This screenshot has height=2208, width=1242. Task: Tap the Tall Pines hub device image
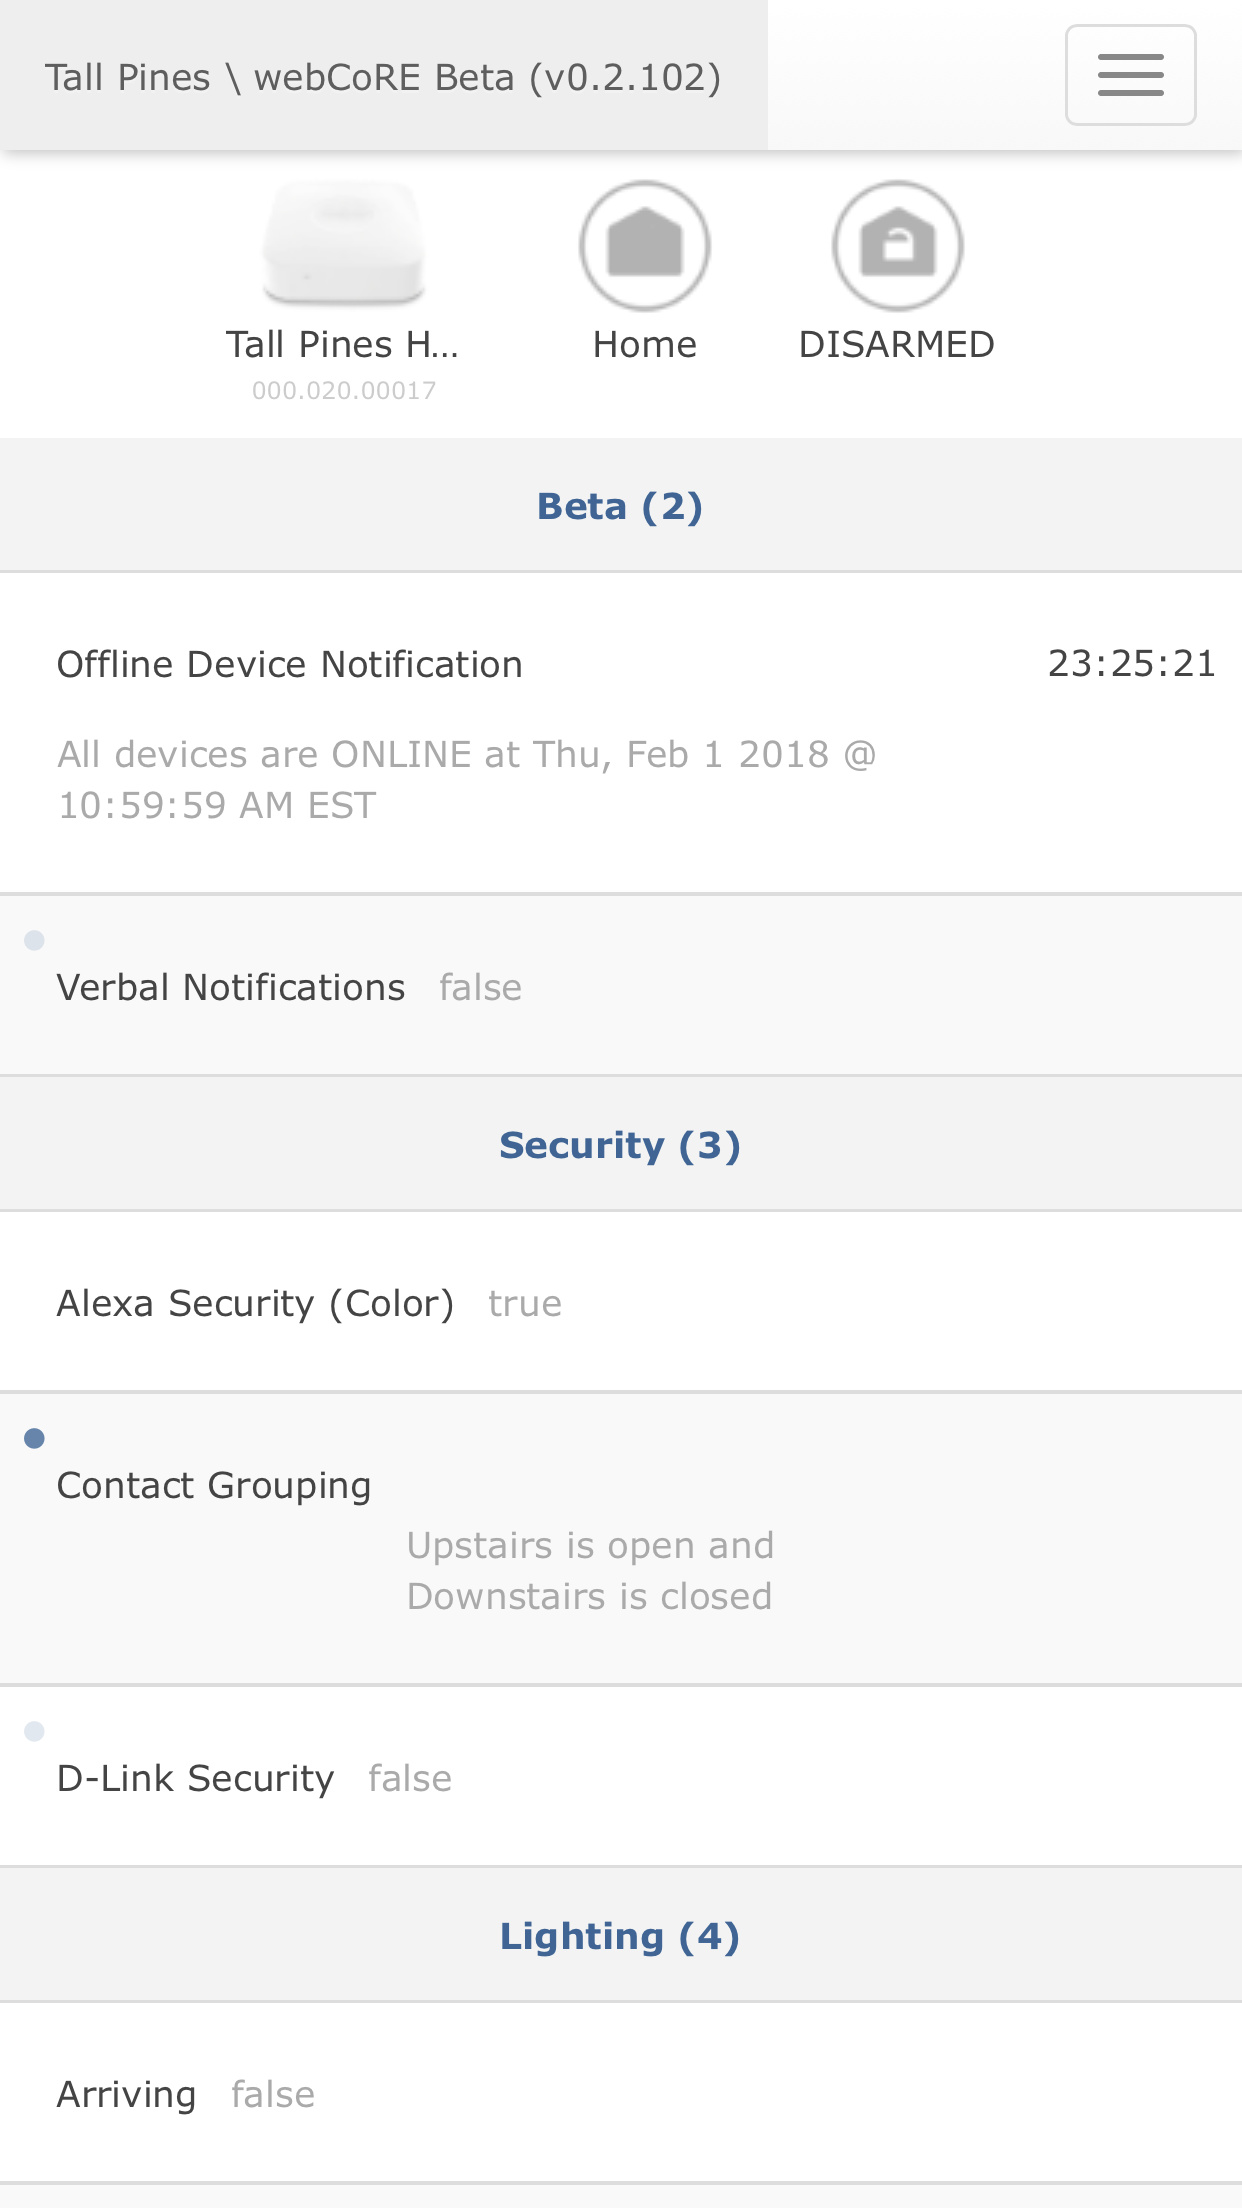point(344,243)
